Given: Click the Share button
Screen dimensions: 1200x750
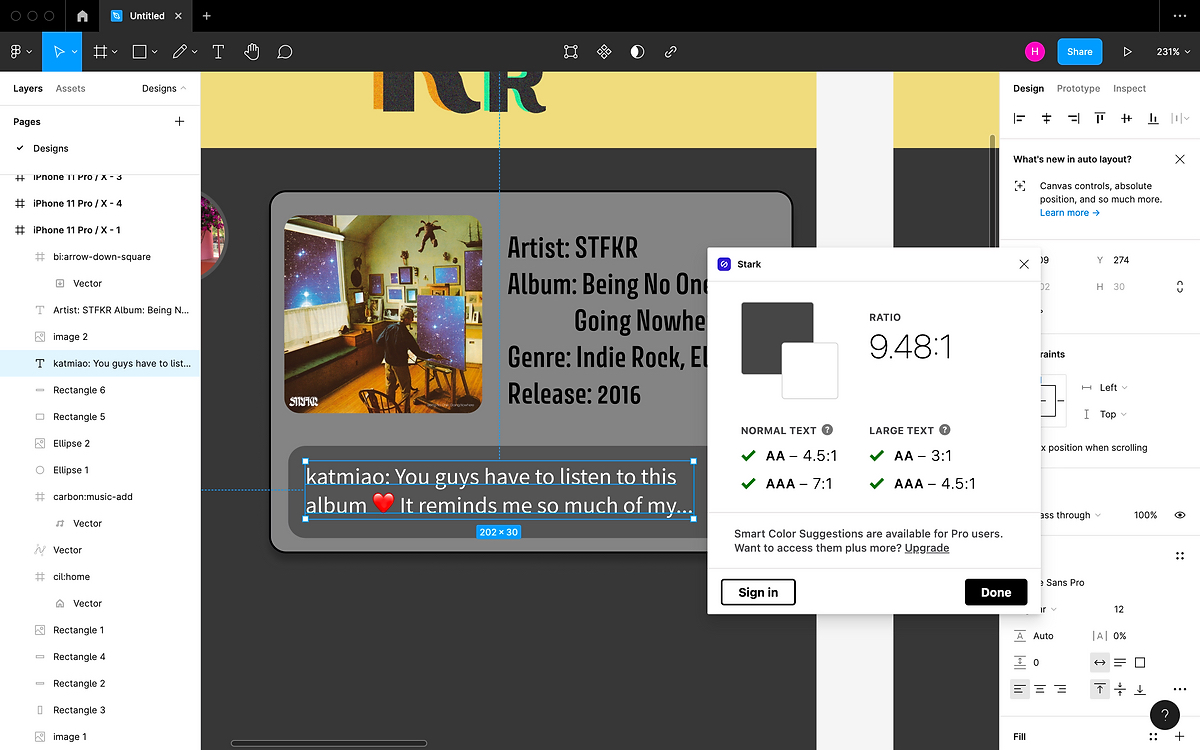Looking at the screenshot, I should 1080,52.
